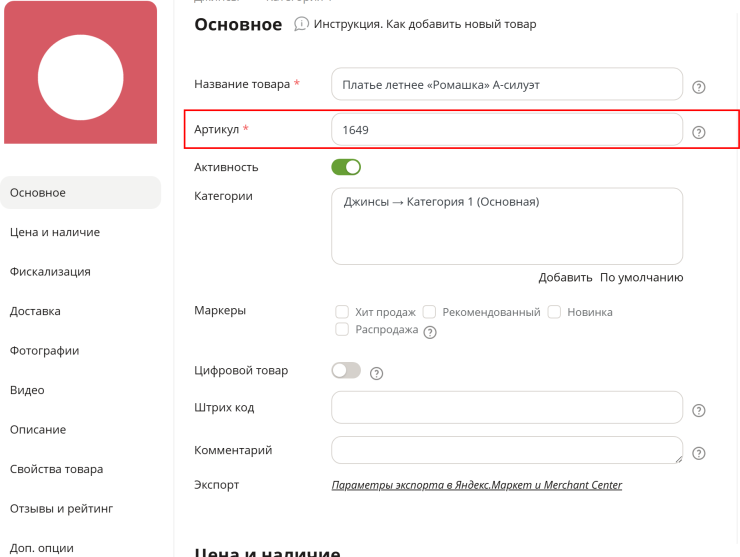Image resolution: width=740 pixels, height=557 pixels.
Task: Go to Цена и наличие section
Action: [x=55, y=232]
